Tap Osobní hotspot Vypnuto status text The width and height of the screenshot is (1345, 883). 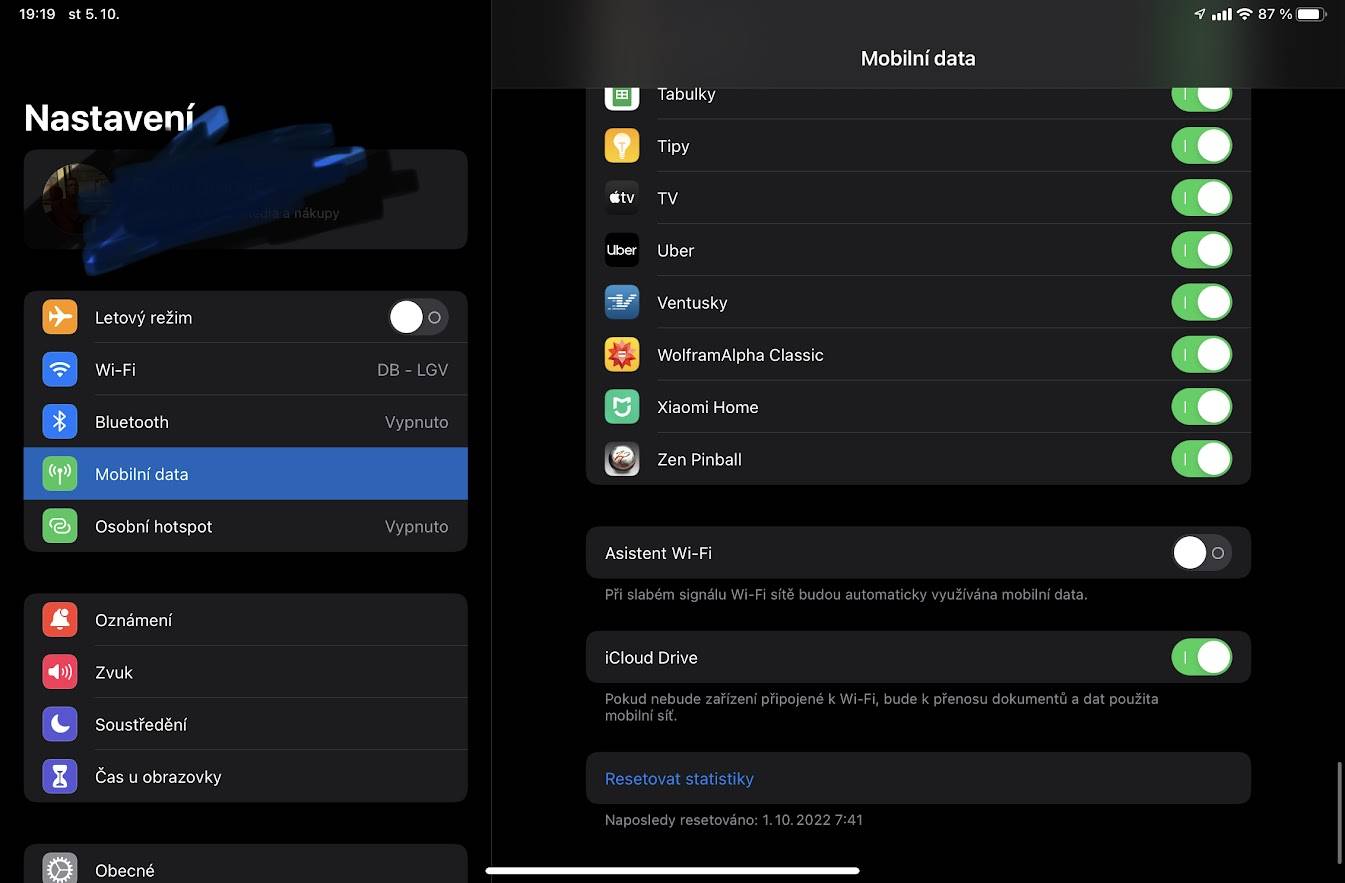click(416, 526)
